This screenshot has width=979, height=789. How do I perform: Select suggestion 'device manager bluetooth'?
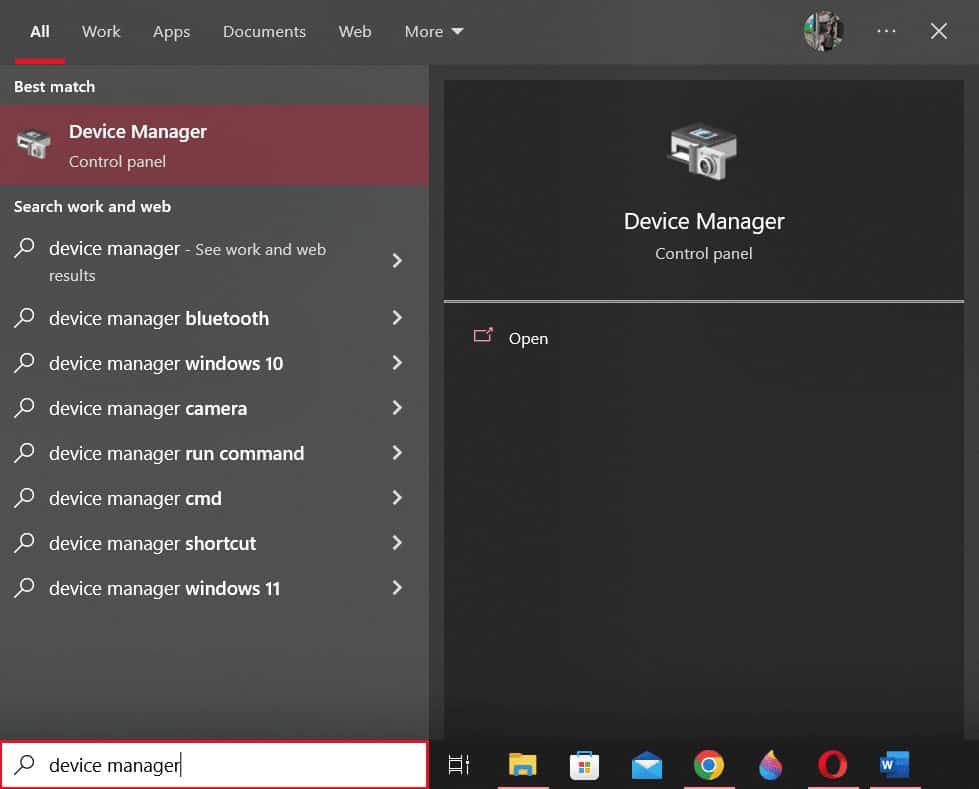214,318
